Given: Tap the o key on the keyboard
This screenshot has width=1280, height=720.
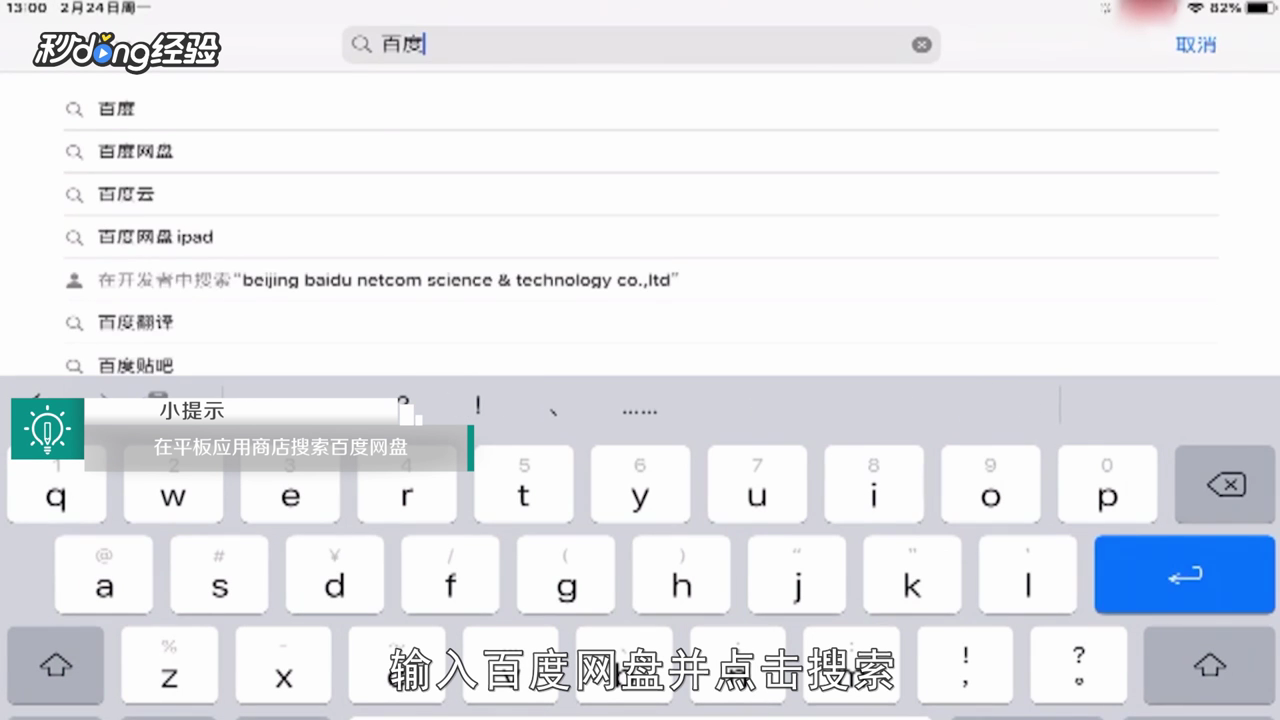Looking at the screenshot, I should [991, 484].
